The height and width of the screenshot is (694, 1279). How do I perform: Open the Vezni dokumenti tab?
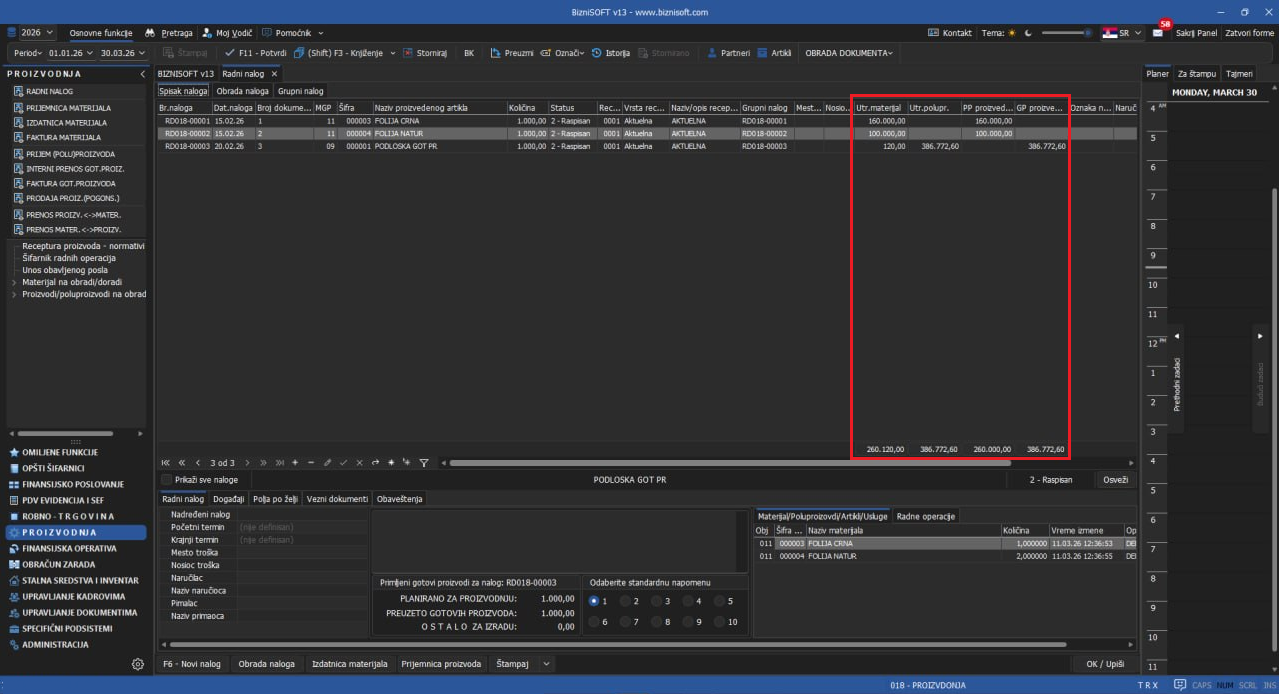pos(337,499)
